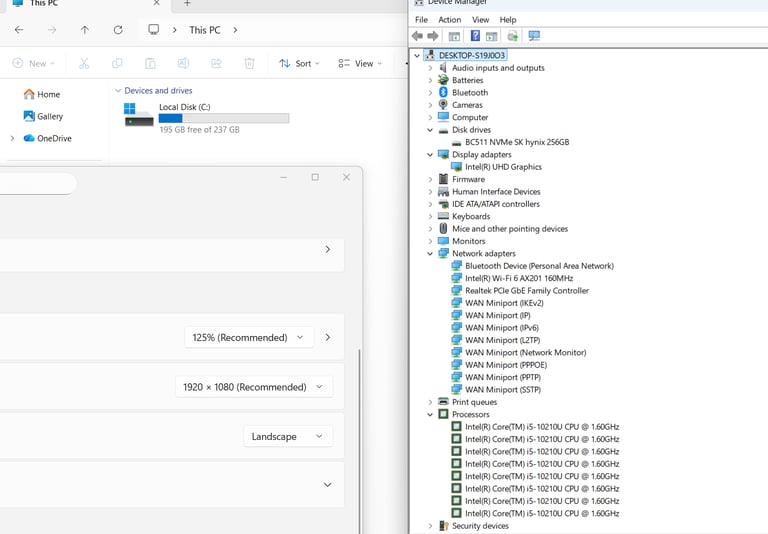
Task: Open a new tab in File Explorer
Action: coord(187,3)
